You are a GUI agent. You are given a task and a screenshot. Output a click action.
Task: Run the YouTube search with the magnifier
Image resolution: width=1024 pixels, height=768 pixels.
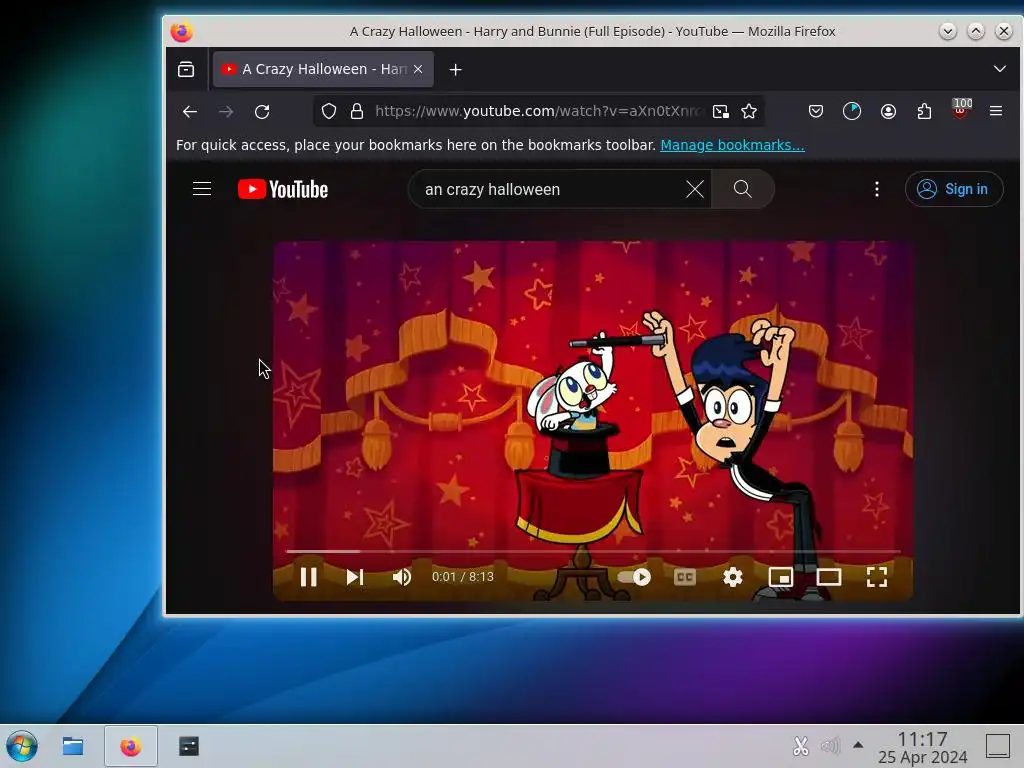pyautogui.click(x=743, y=189)
